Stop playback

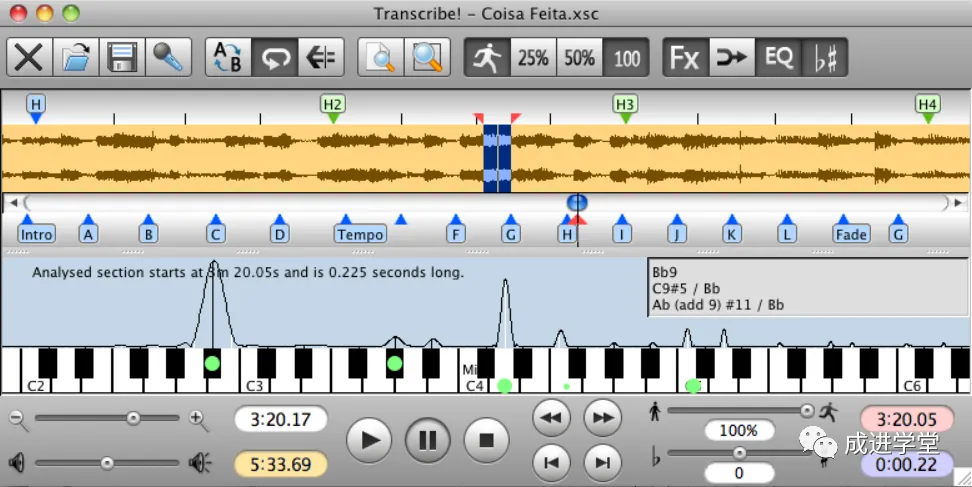tap(487, 441)
